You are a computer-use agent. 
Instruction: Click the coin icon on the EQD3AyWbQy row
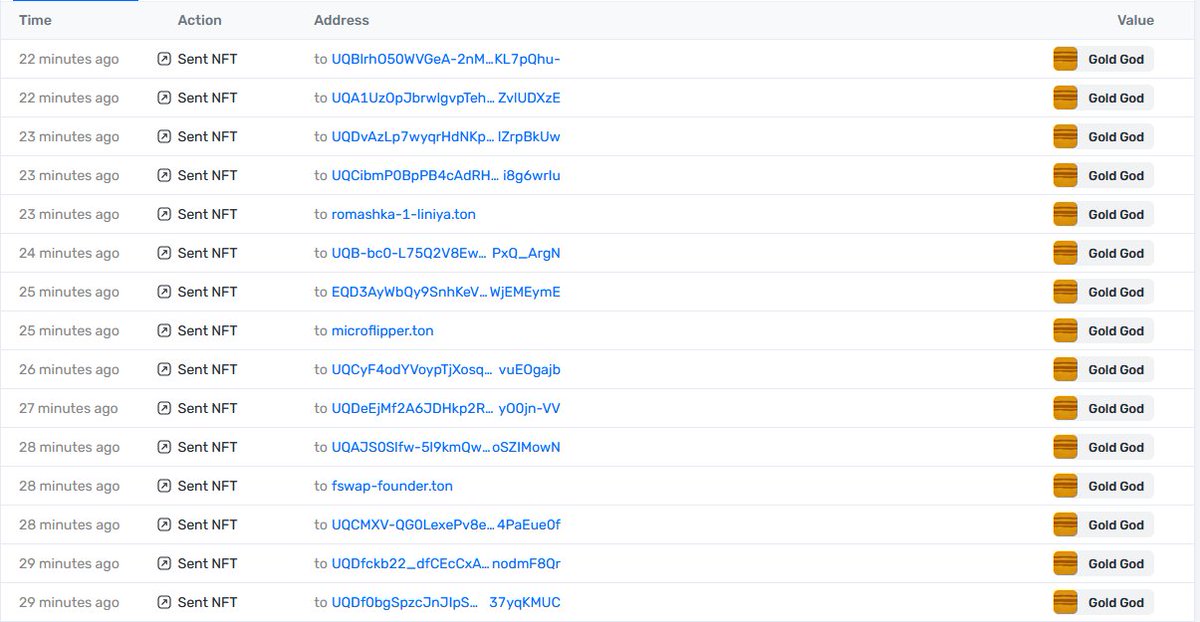click(1065, 292)
